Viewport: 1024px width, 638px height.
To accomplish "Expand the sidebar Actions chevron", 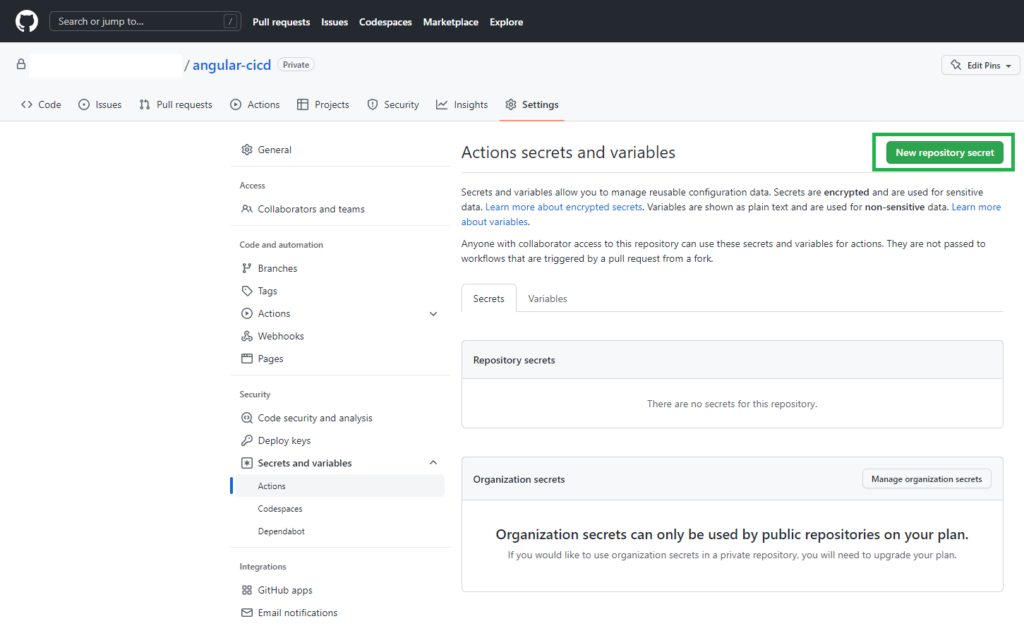I will (433, 314).
